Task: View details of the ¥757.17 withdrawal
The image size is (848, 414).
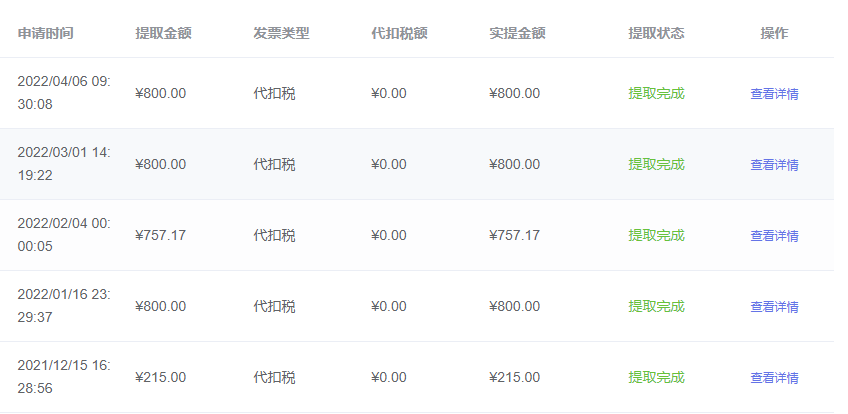Action: point(774,236)
